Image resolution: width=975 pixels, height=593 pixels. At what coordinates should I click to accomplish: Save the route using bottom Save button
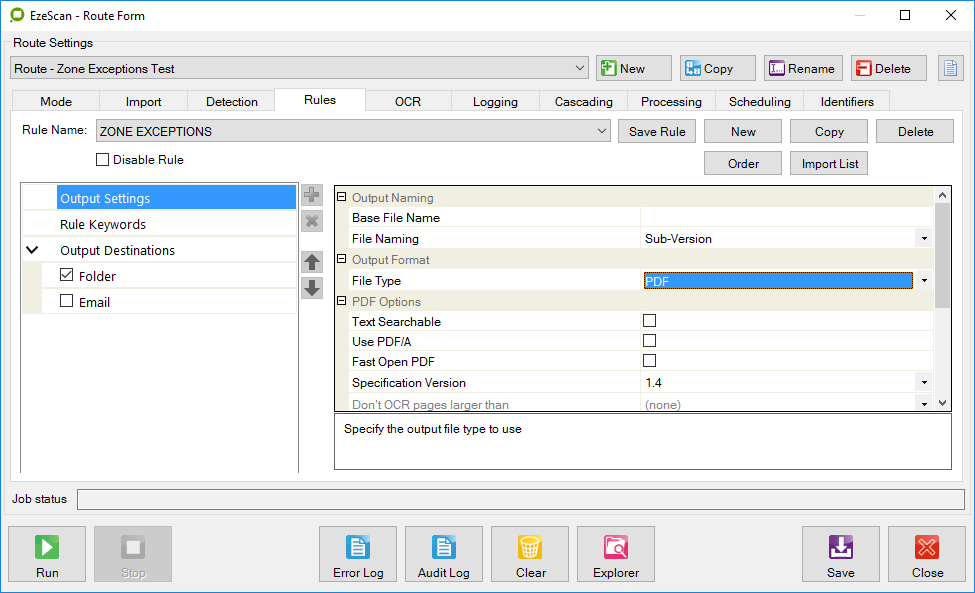pyautogui.click(x=840, y=554)
